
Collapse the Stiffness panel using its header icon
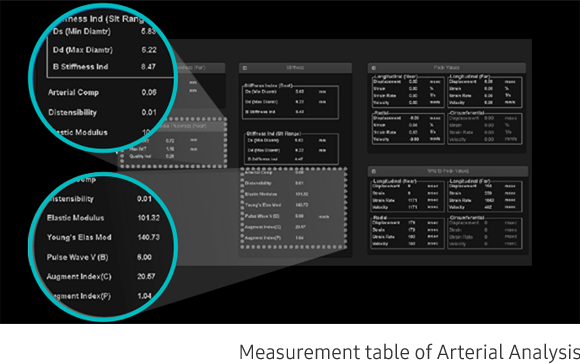pos(245,68)
